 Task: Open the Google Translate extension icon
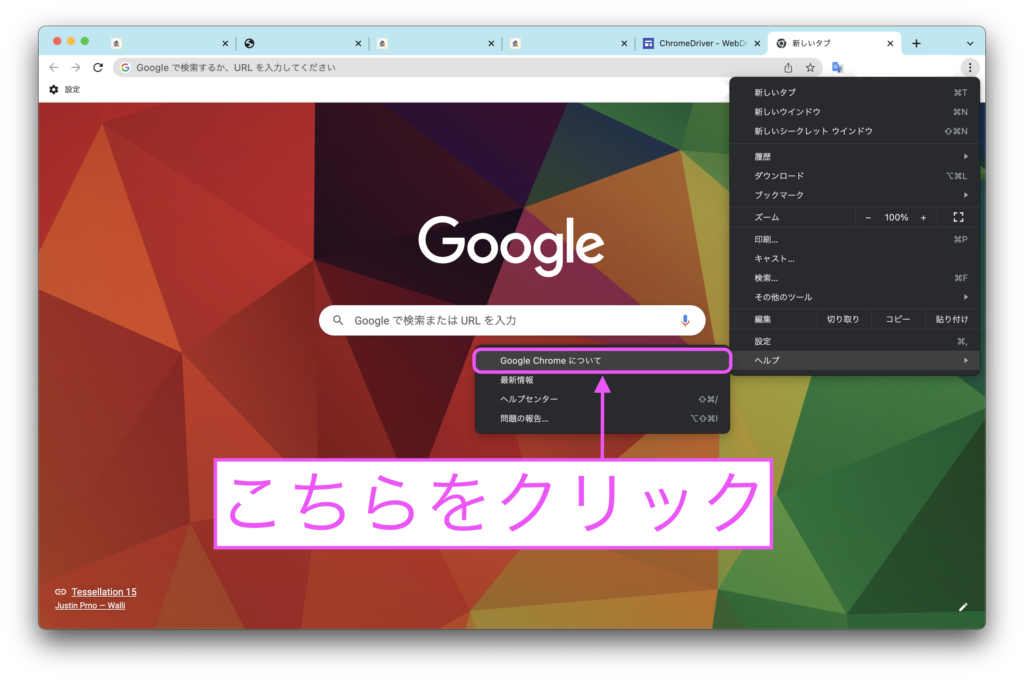tap(837, 67)
